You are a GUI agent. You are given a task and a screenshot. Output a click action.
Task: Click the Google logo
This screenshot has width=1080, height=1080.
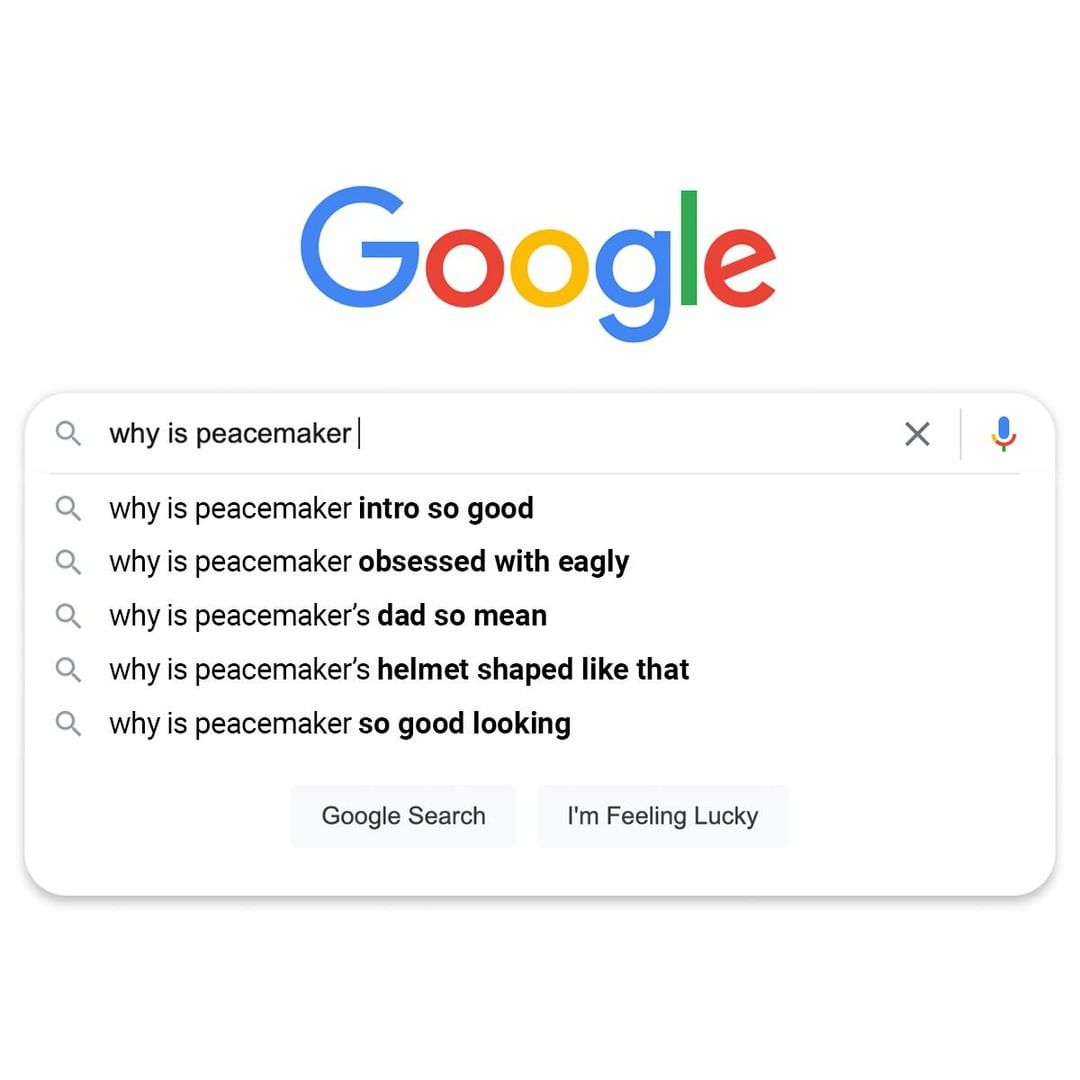click(538, 258)
